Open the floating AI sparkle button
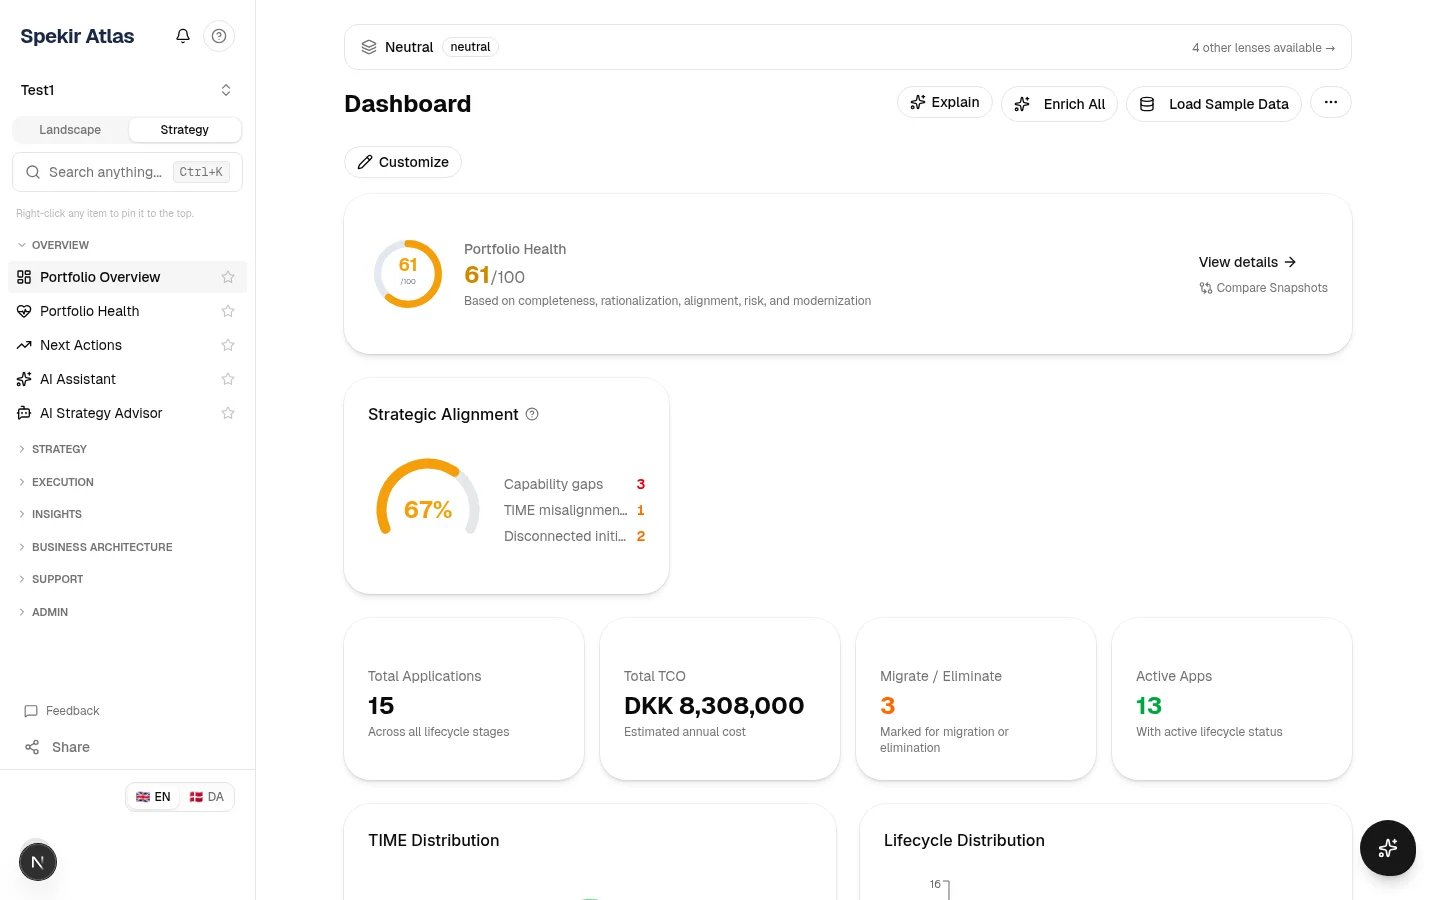 [1388, 848]
